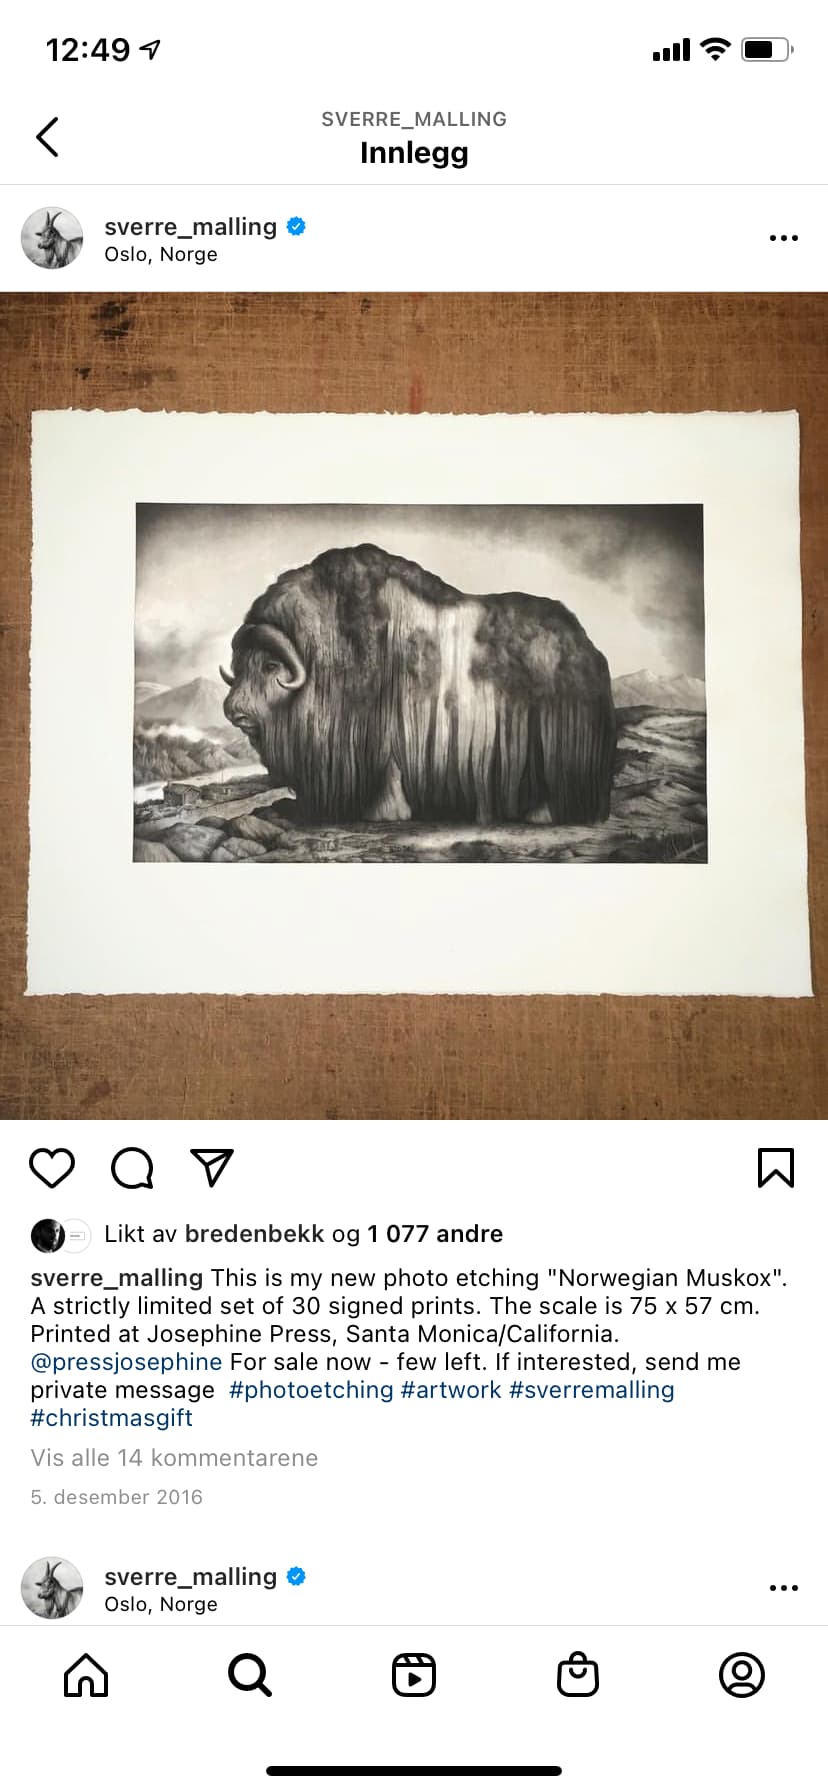Viewport: 828px width, 1792px height.
Task: Open the Search tab in the bottom bar
Action: click(x=250, y=1675)
